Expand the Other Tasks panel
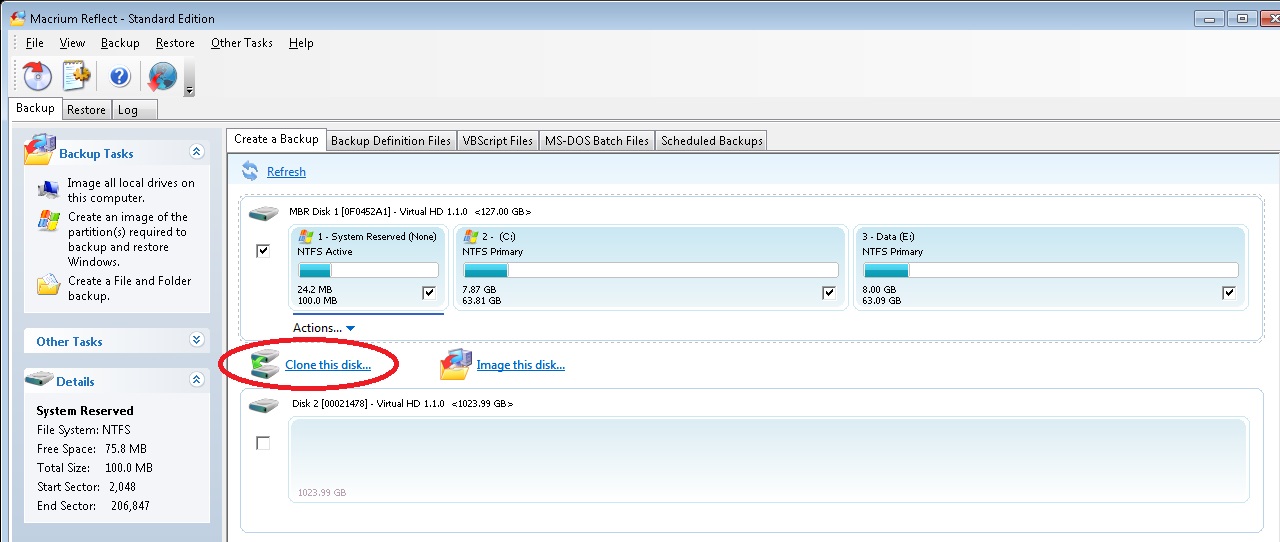This screenshot has height=542, width=1280. click(x=197, y=340)
